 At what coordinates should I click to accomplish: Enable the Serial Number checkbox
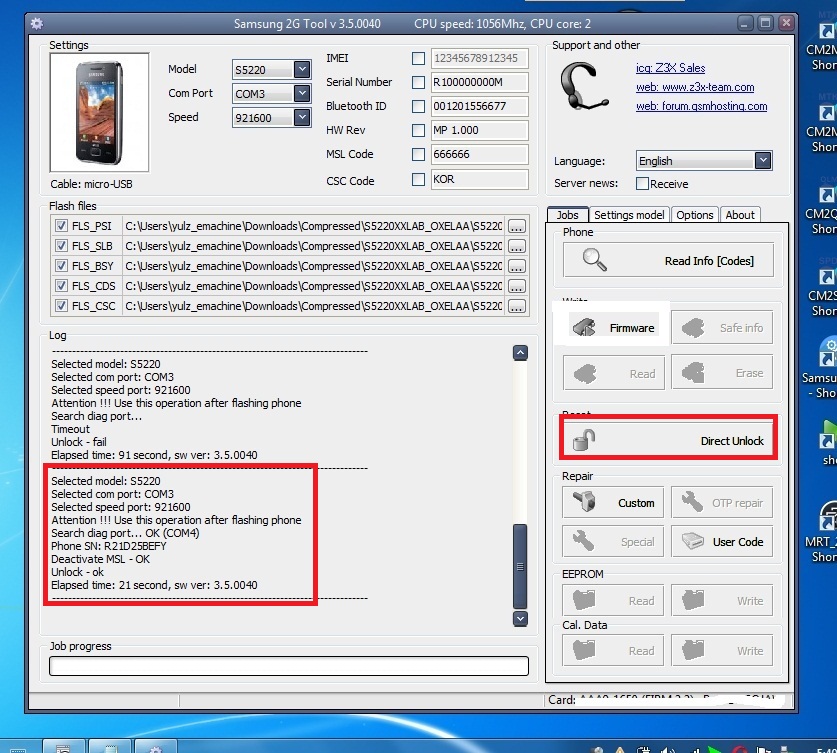click(418, 82)
